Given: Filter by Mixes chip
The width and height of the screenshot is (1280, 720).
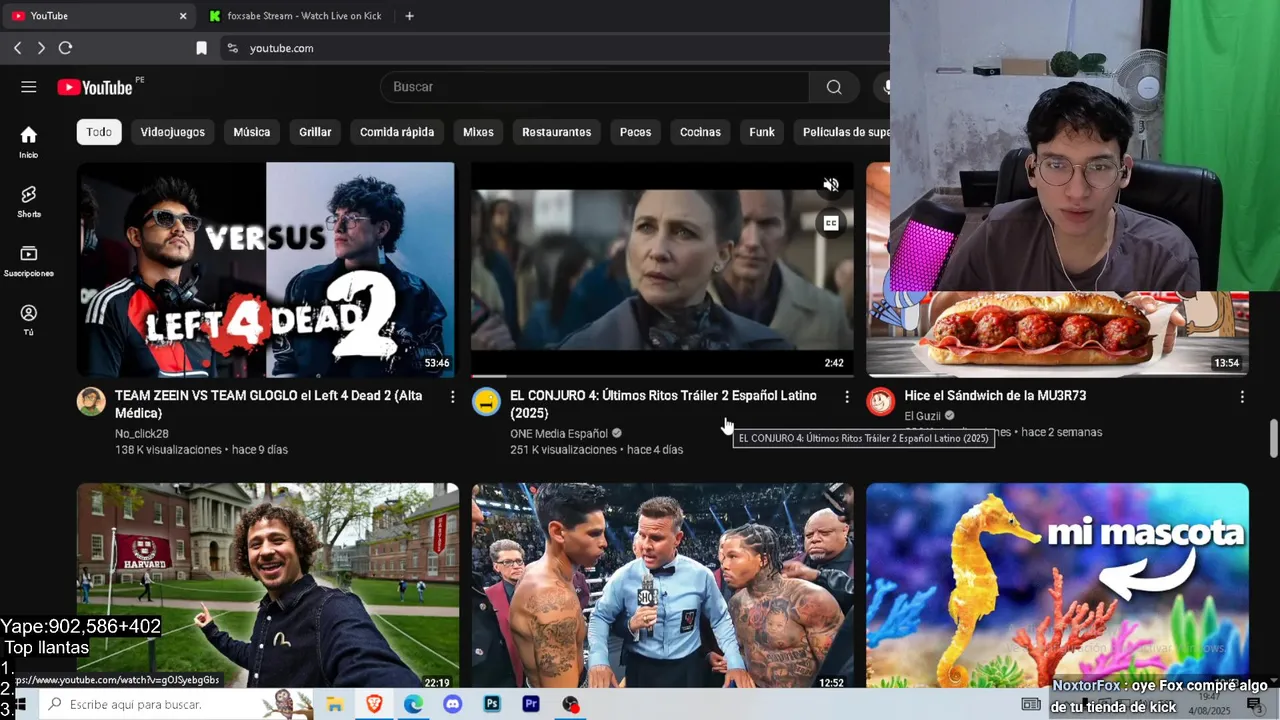Looking at the screenshot, I should (x=478, y=132).
